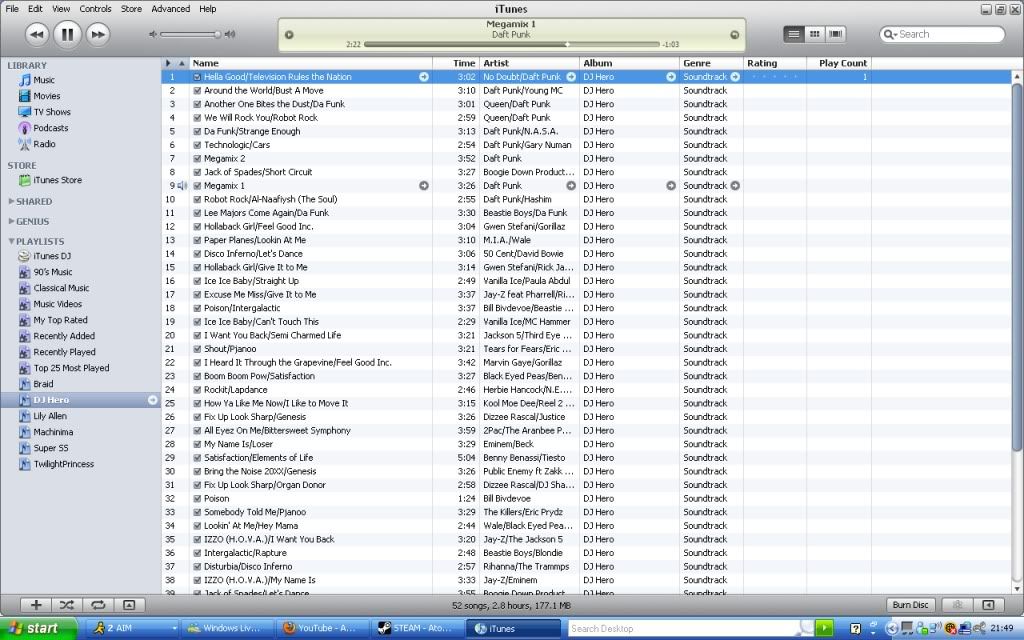Uncheck Another One Bites the Dust/Da Funk
Image resolution: width=1024 pixels, height=640 pixels.
click(197, 104)
